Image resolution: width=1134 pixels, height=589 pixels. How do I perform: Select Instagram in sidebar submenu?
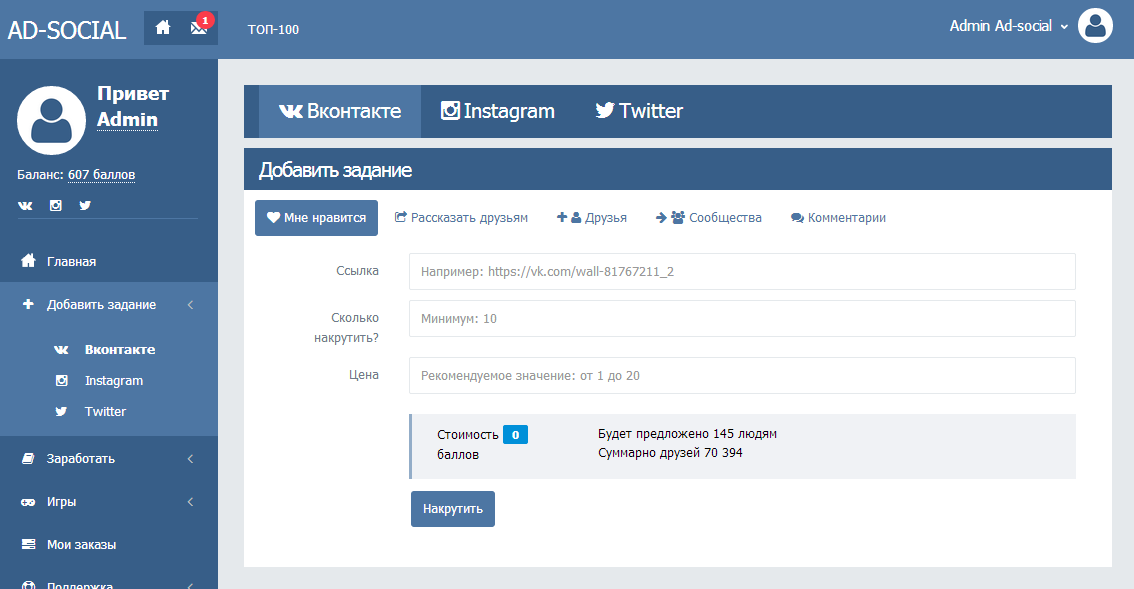(x=114, y=381)
